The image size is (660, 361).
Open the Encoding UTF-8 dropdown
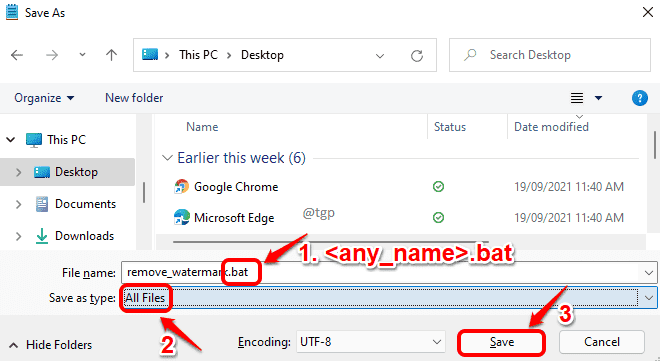coord(370,342)
